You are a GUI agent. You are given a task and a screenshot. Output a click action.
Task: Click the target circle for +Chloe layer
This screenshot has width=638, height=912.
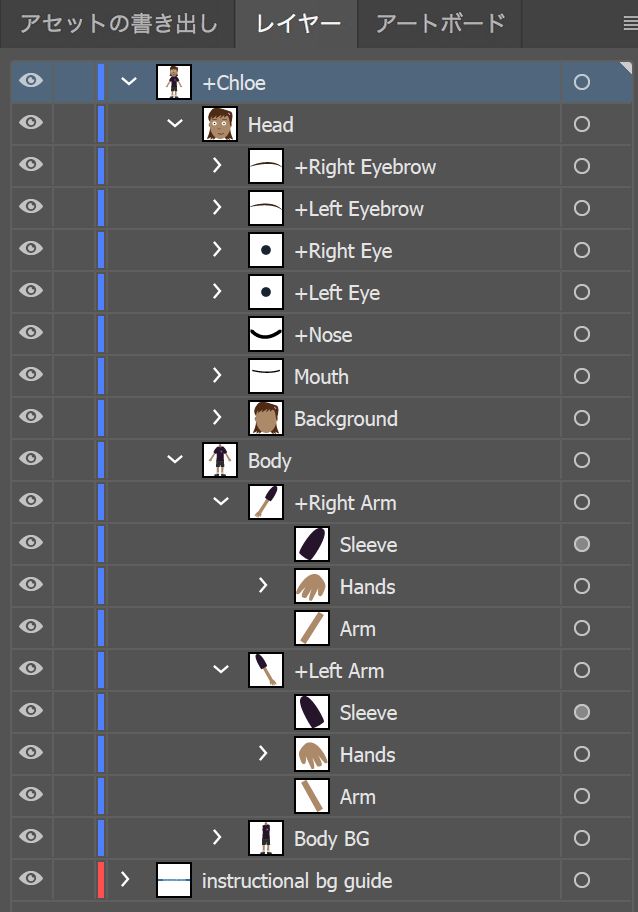[580, 82]
